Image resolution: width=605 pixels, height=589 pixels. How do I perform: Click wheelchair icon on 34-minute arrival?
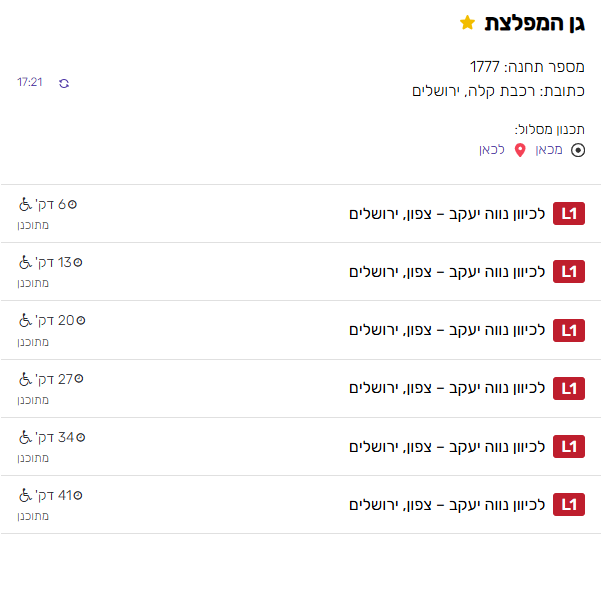pyautogui.click(x=26, y=437)
